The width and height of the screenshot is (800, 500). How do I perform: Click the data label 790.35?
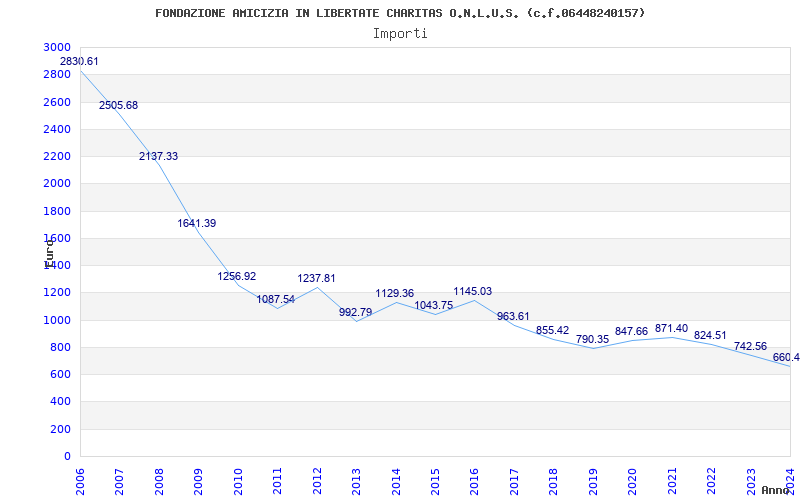(592, 339)
